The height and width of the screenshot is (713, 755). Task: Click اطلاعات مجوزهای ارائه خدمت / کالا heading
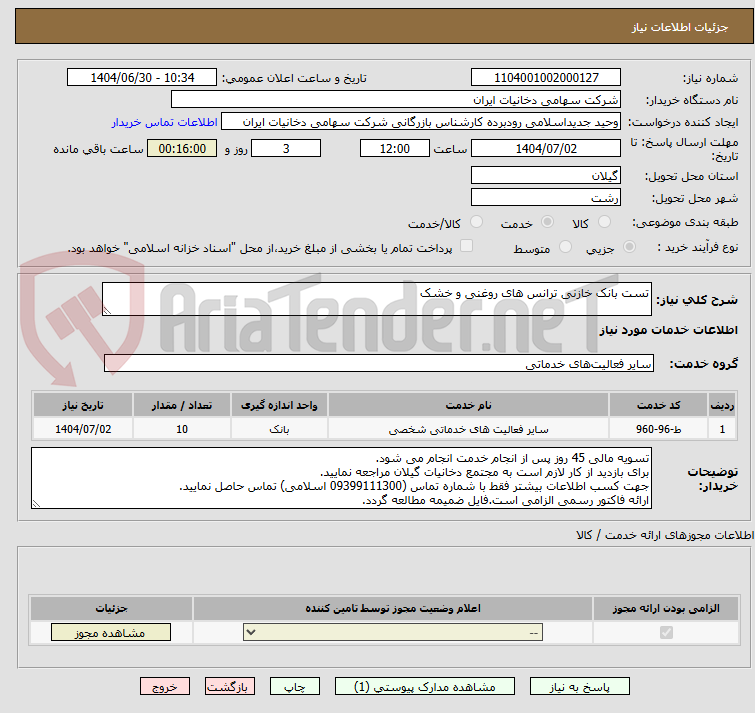(x=665, y=535)
